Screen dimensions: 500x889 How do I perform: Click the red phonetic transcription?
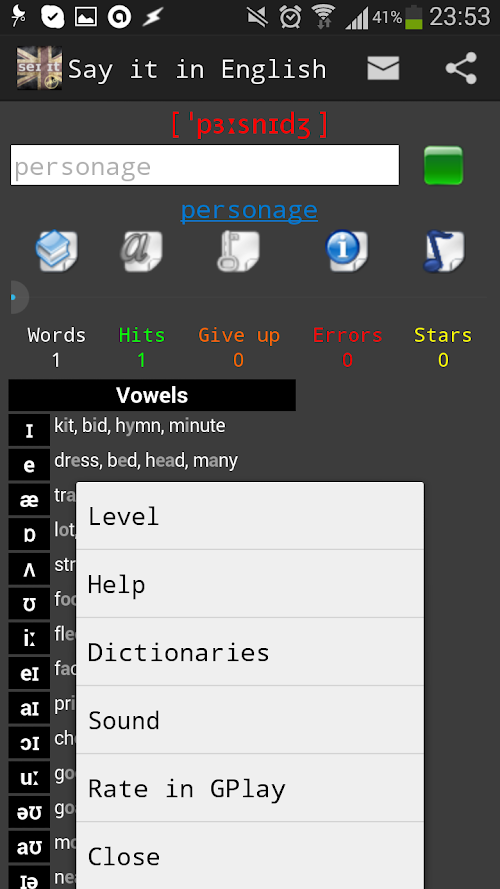click(249, 125)
